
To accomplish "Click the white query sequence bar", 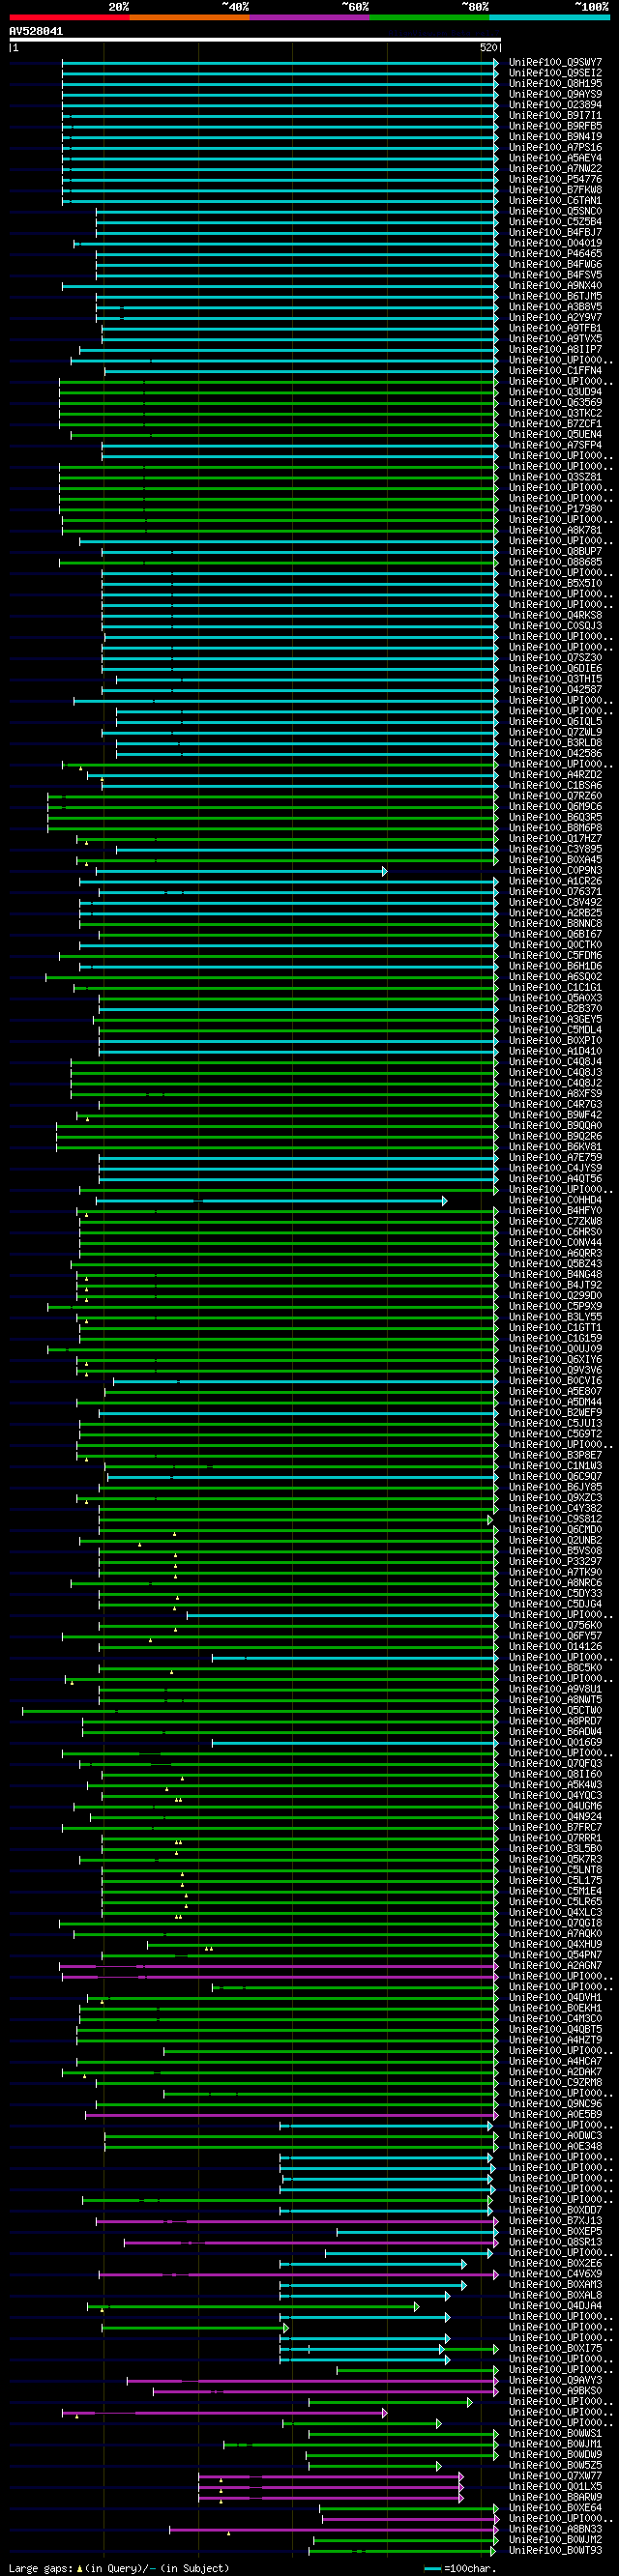I will pyautogui.click(x=254, y=40).
